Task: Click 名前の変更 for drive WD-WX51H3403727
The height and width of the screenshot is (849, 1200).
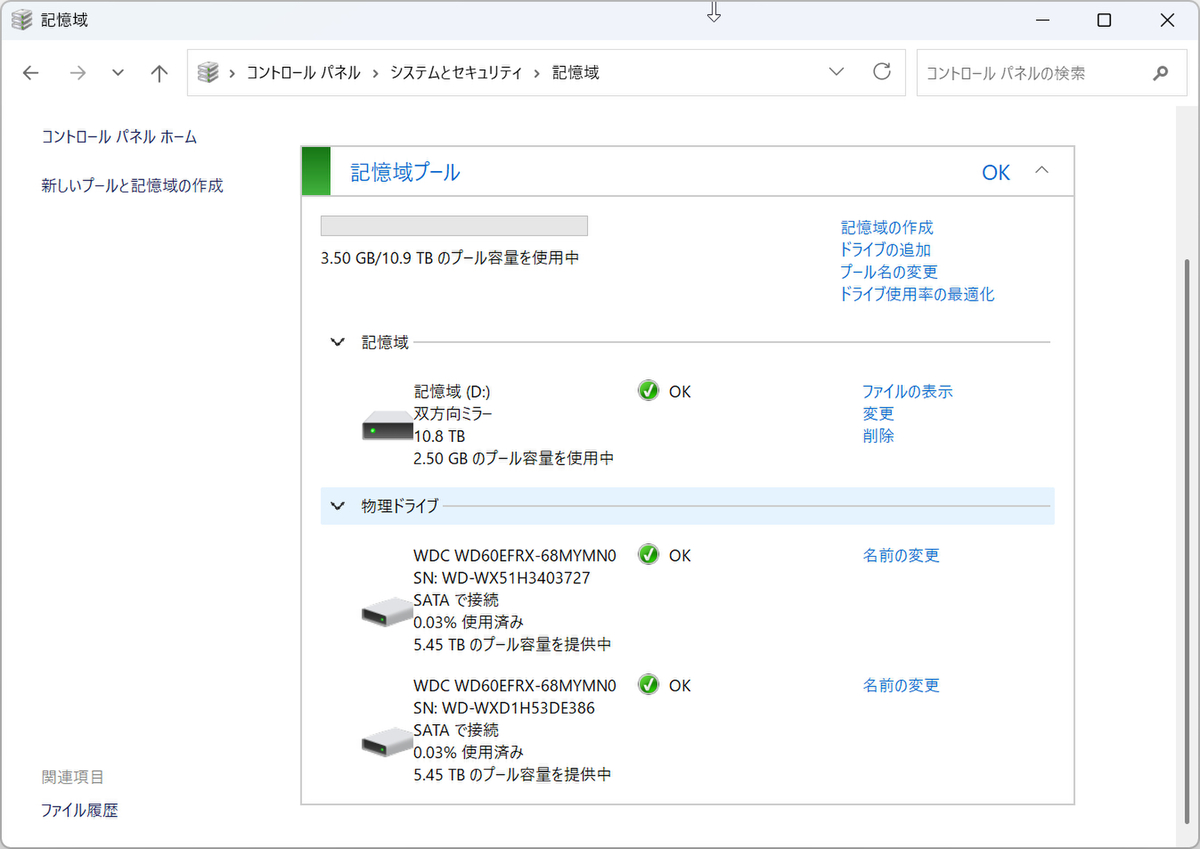Action: tap(901, 556)
